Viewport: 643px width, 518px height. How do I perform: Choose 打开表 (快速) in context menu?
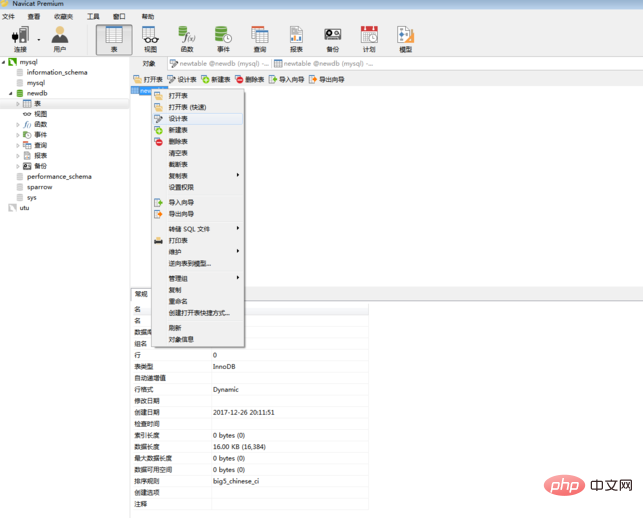pos(198,107)
